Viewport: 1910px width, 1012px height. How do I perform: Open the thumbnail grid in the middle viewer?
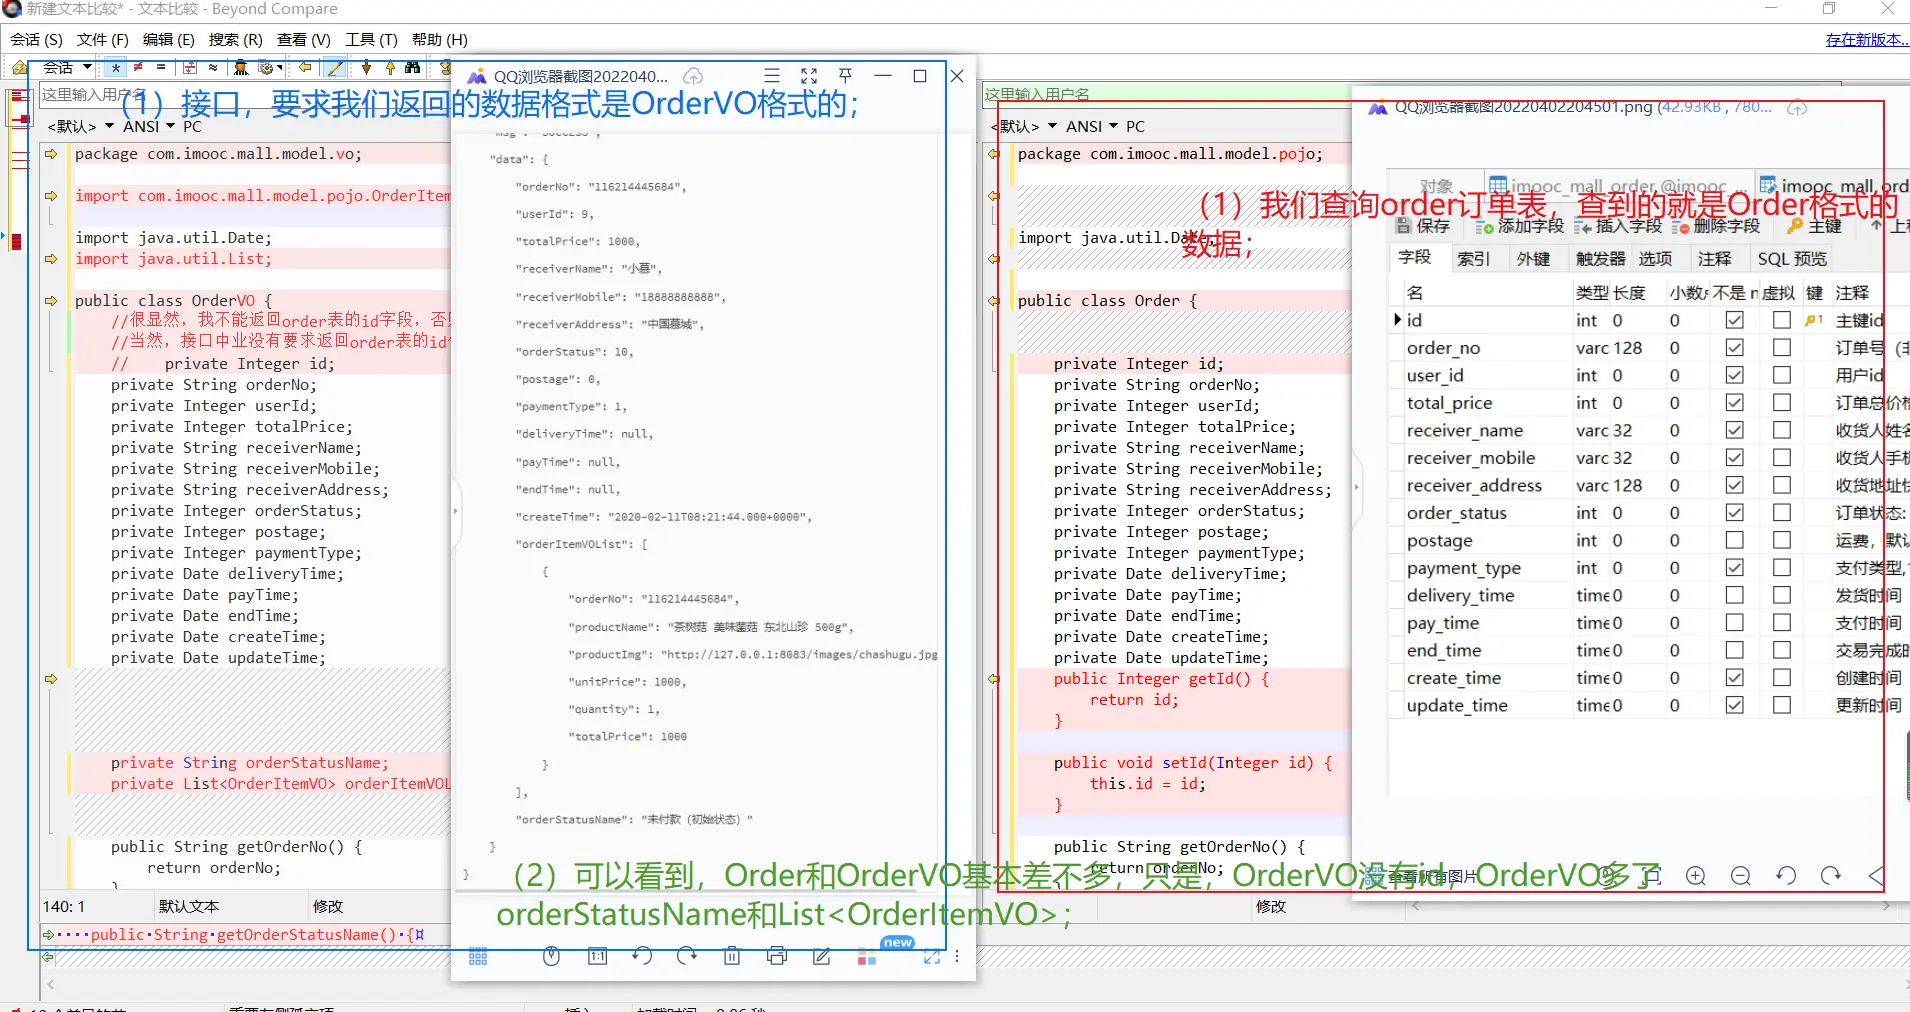click(478, 957)
